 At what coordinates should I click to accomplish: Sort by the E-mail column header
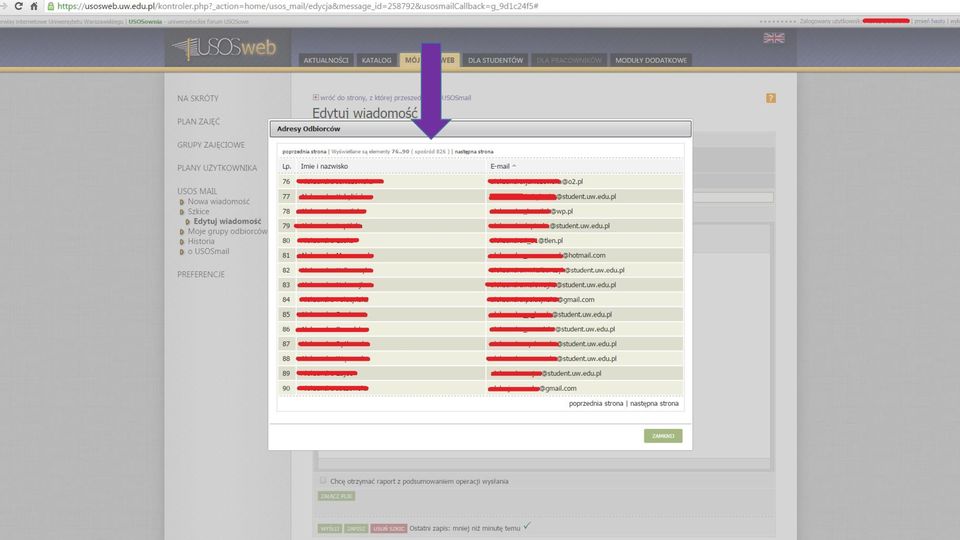500,166
